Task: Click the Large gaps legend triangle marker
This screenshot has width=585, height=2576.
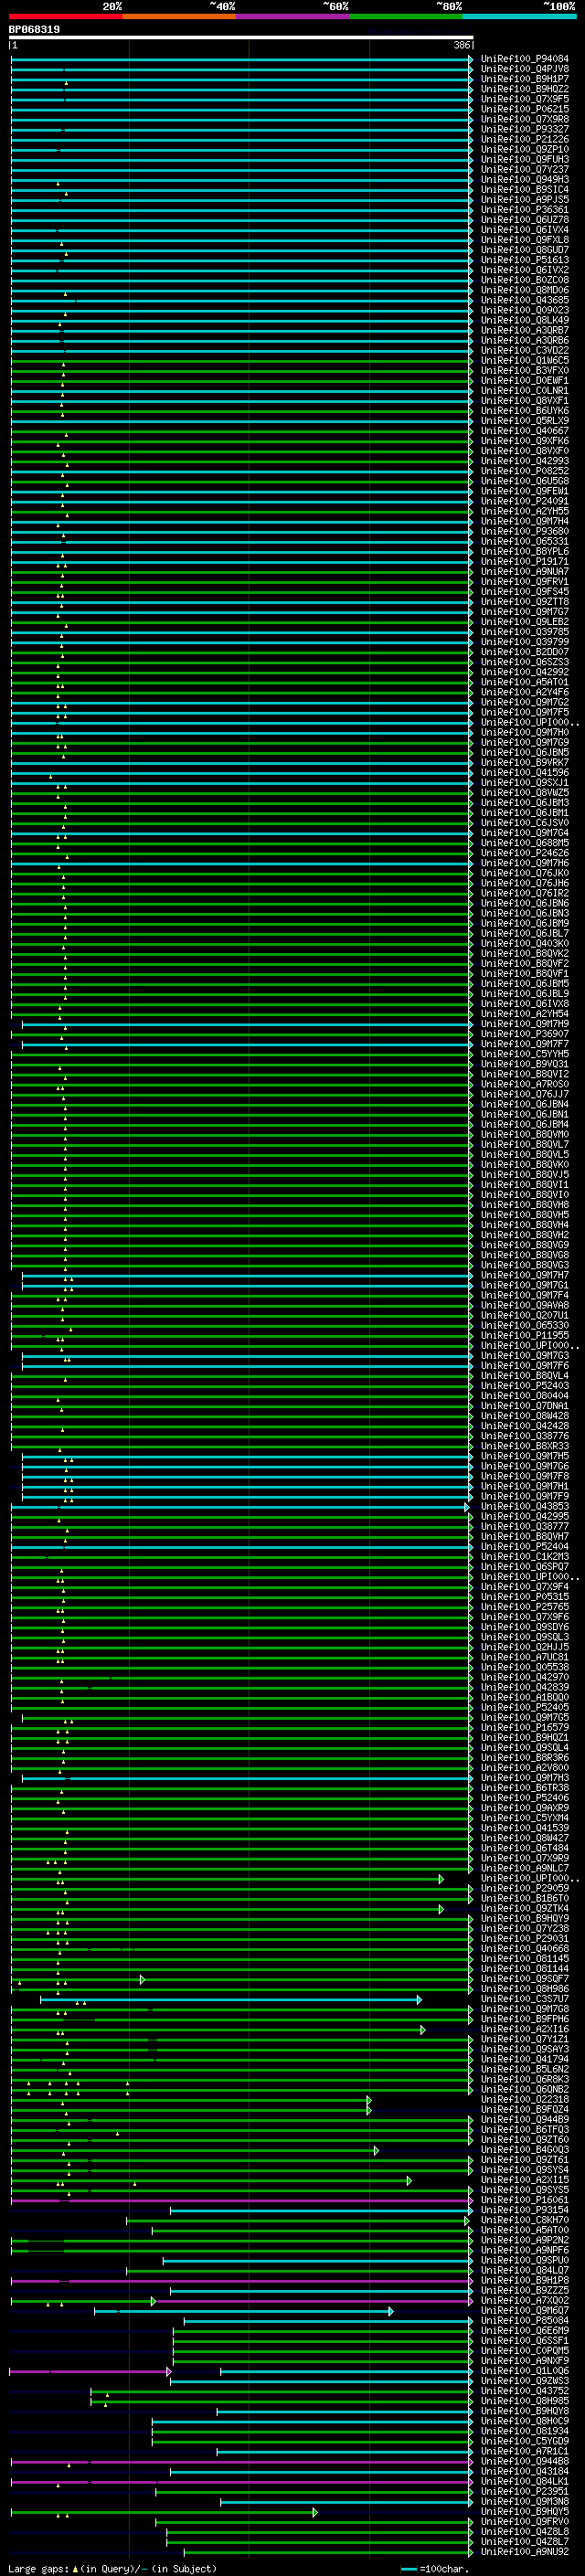Action: pyautogui.click(x=75, y=2569)
